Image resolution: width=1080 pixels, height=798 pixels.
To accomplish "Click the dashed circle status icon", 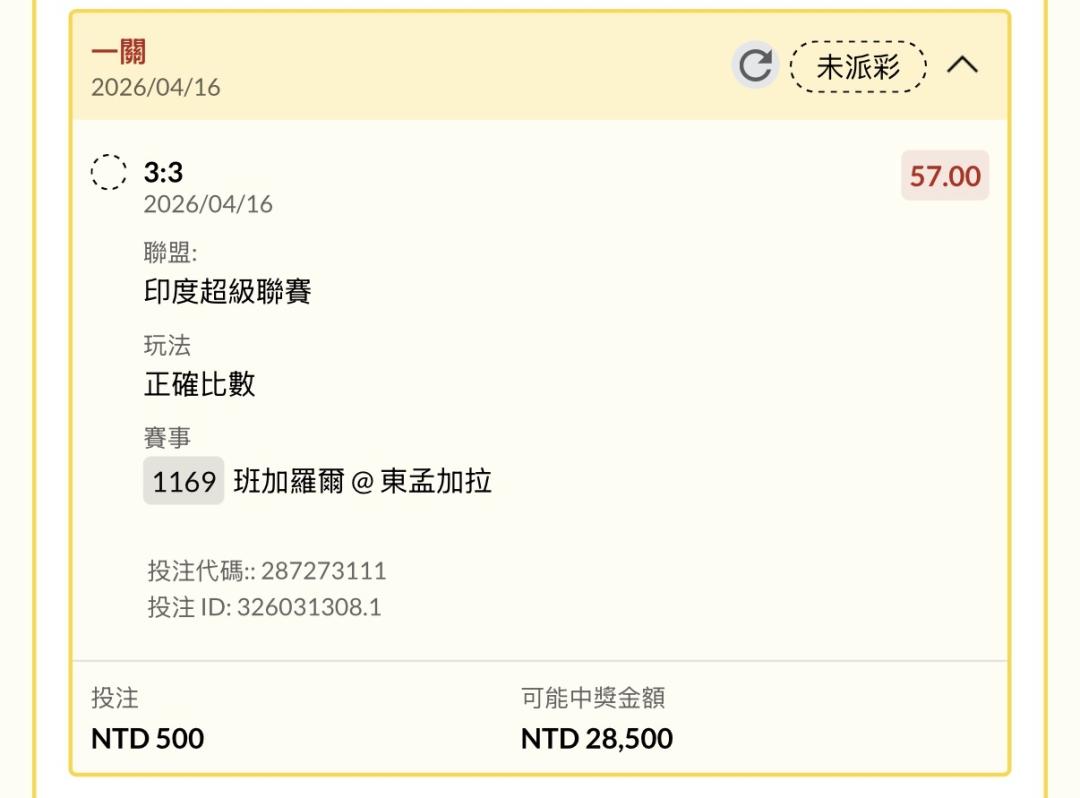I will click(109, 173).
